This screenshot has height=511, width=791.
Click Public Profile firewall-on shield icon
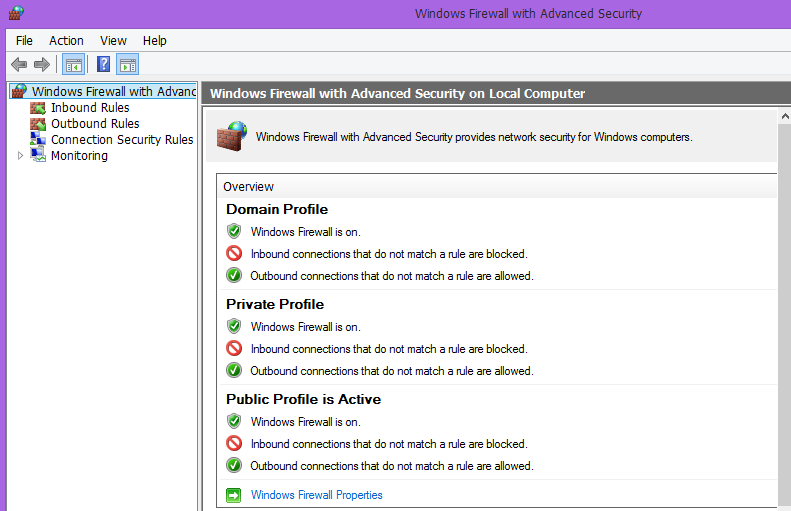click(234, 421)
